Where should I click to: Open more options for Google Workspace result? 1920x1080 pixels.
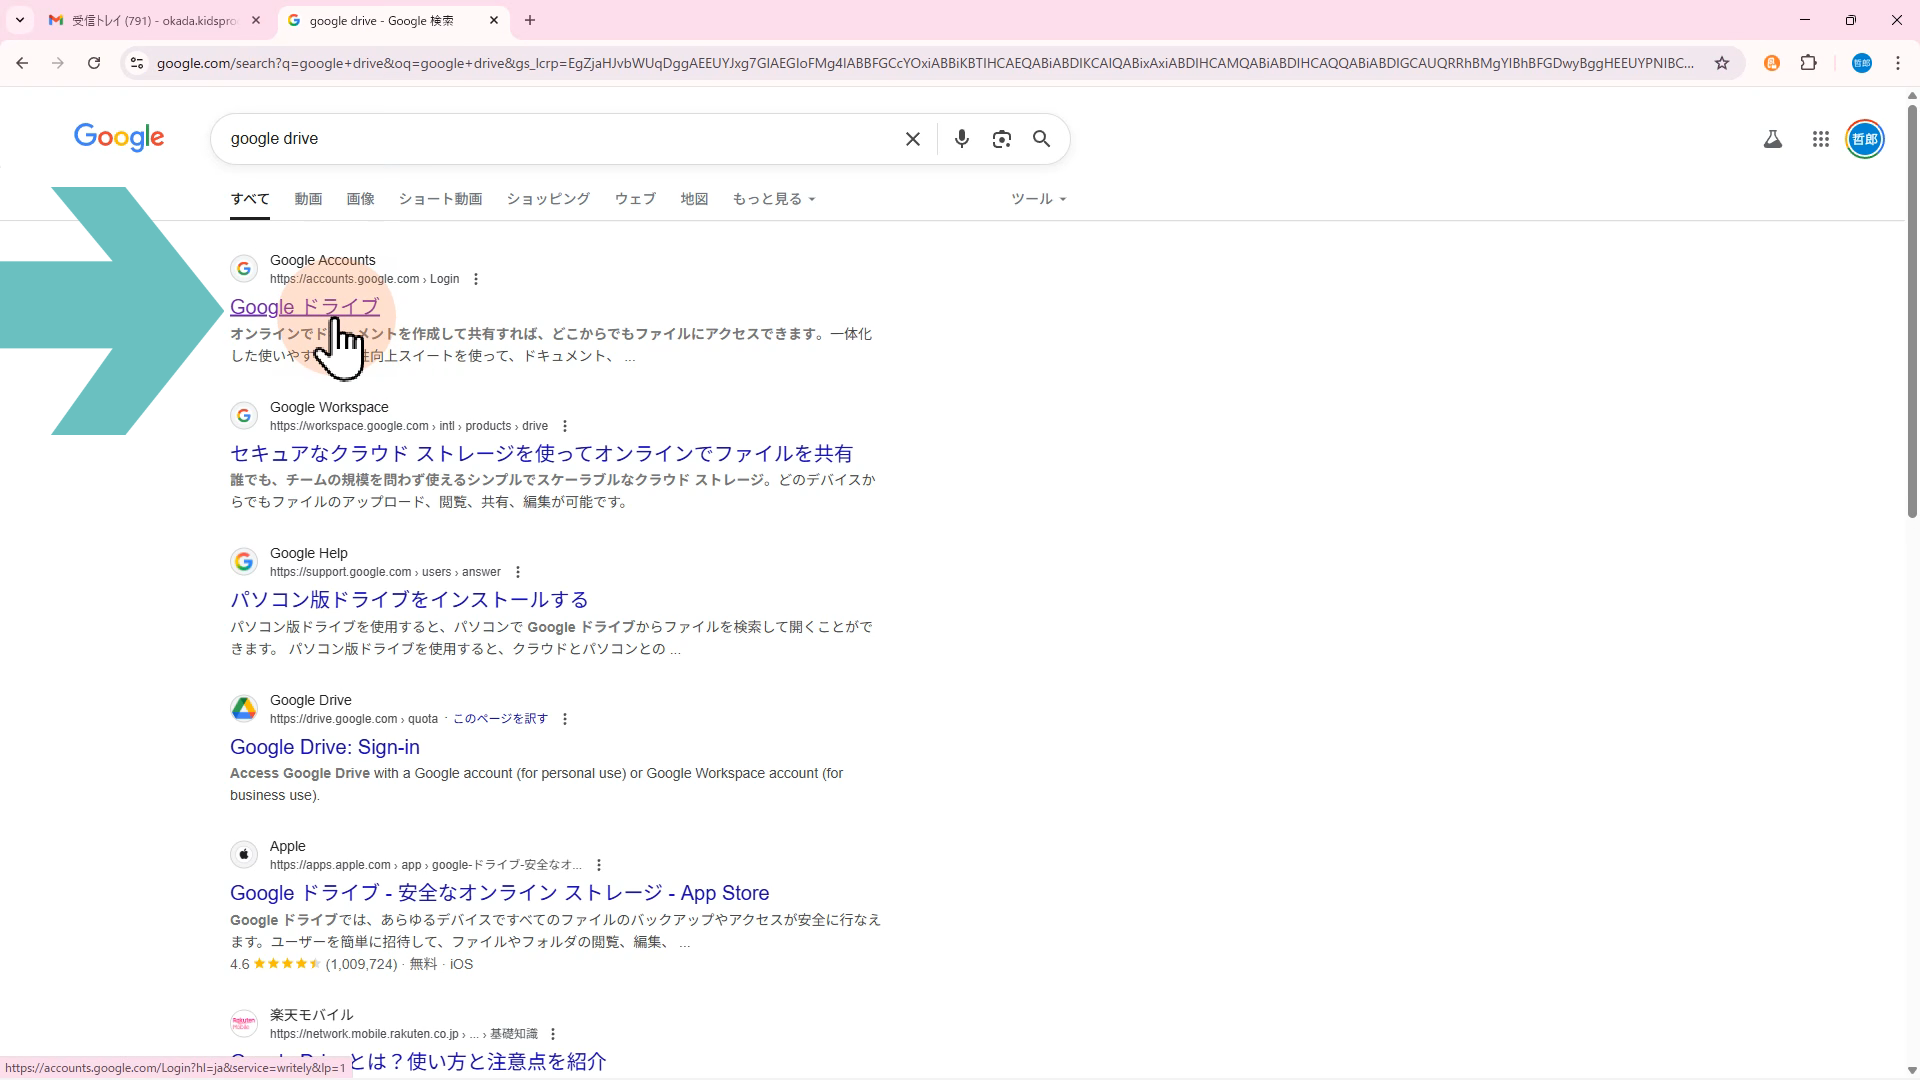point(565,426)
